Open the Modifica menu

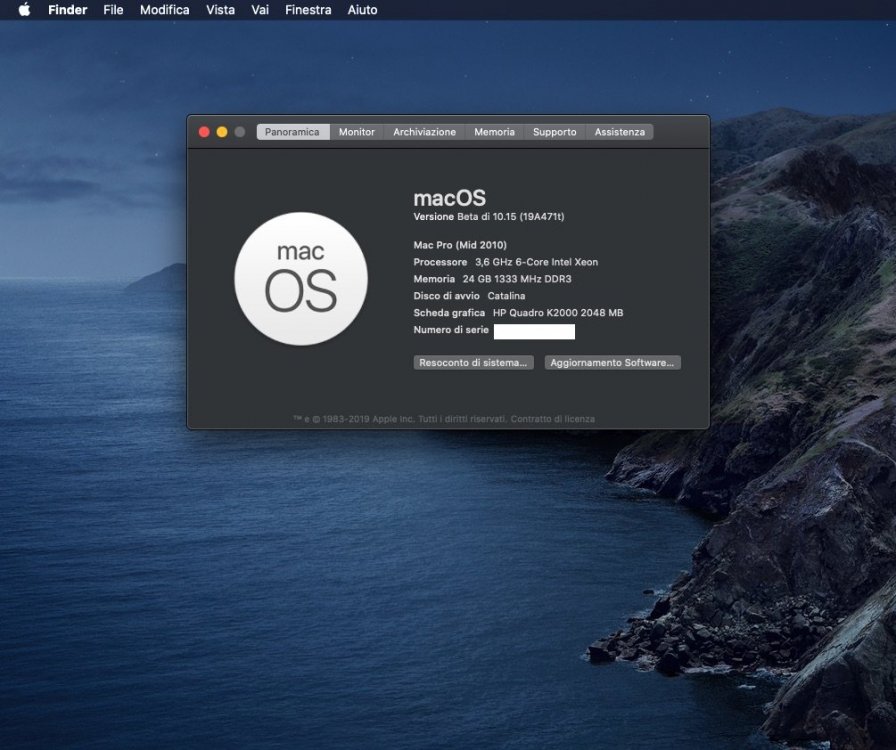point(165,10)
